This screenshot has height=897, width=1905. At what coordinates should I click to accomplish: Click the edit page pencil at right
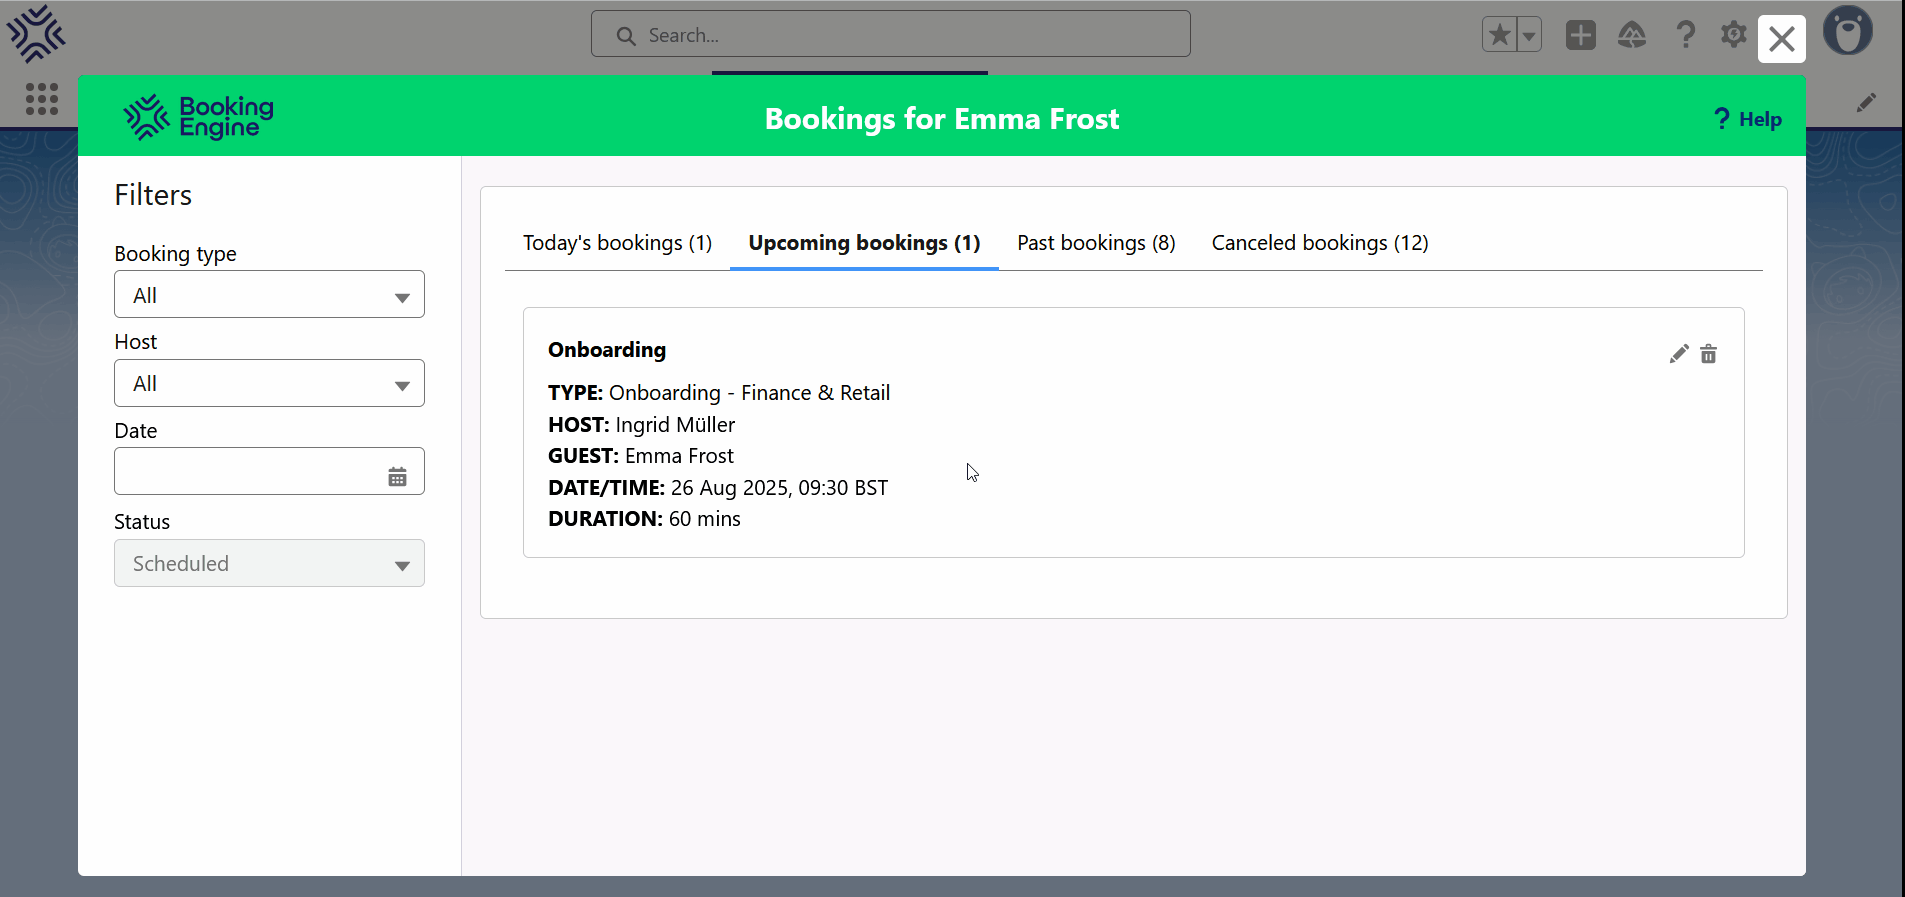[1866, 102]
